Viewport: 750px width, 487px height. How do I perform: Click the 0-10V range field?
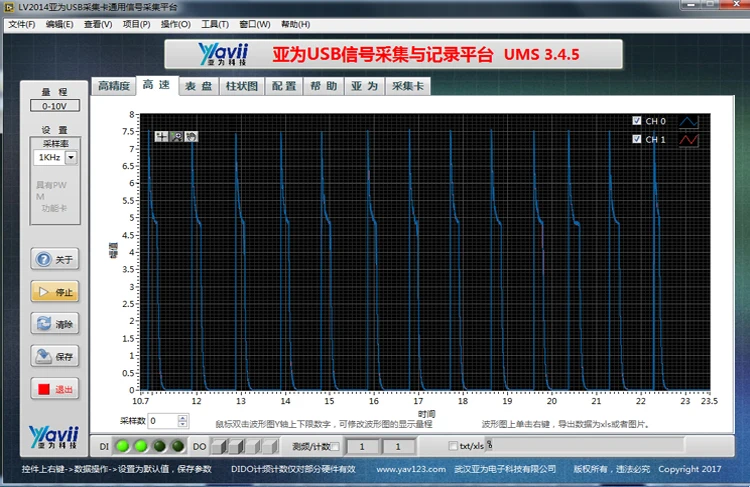pyautogui.click(x=55, y=106)
